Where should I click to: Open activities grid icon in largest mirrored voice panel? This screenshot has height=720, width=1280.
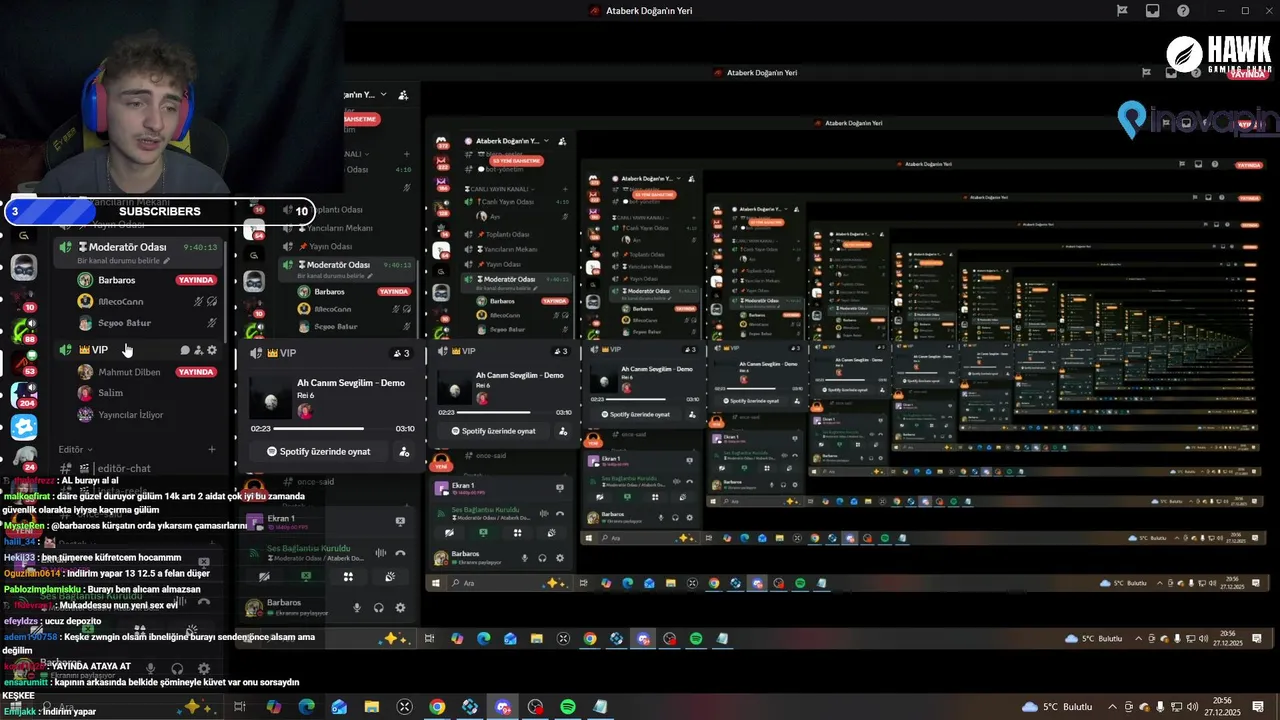point(348,577)
